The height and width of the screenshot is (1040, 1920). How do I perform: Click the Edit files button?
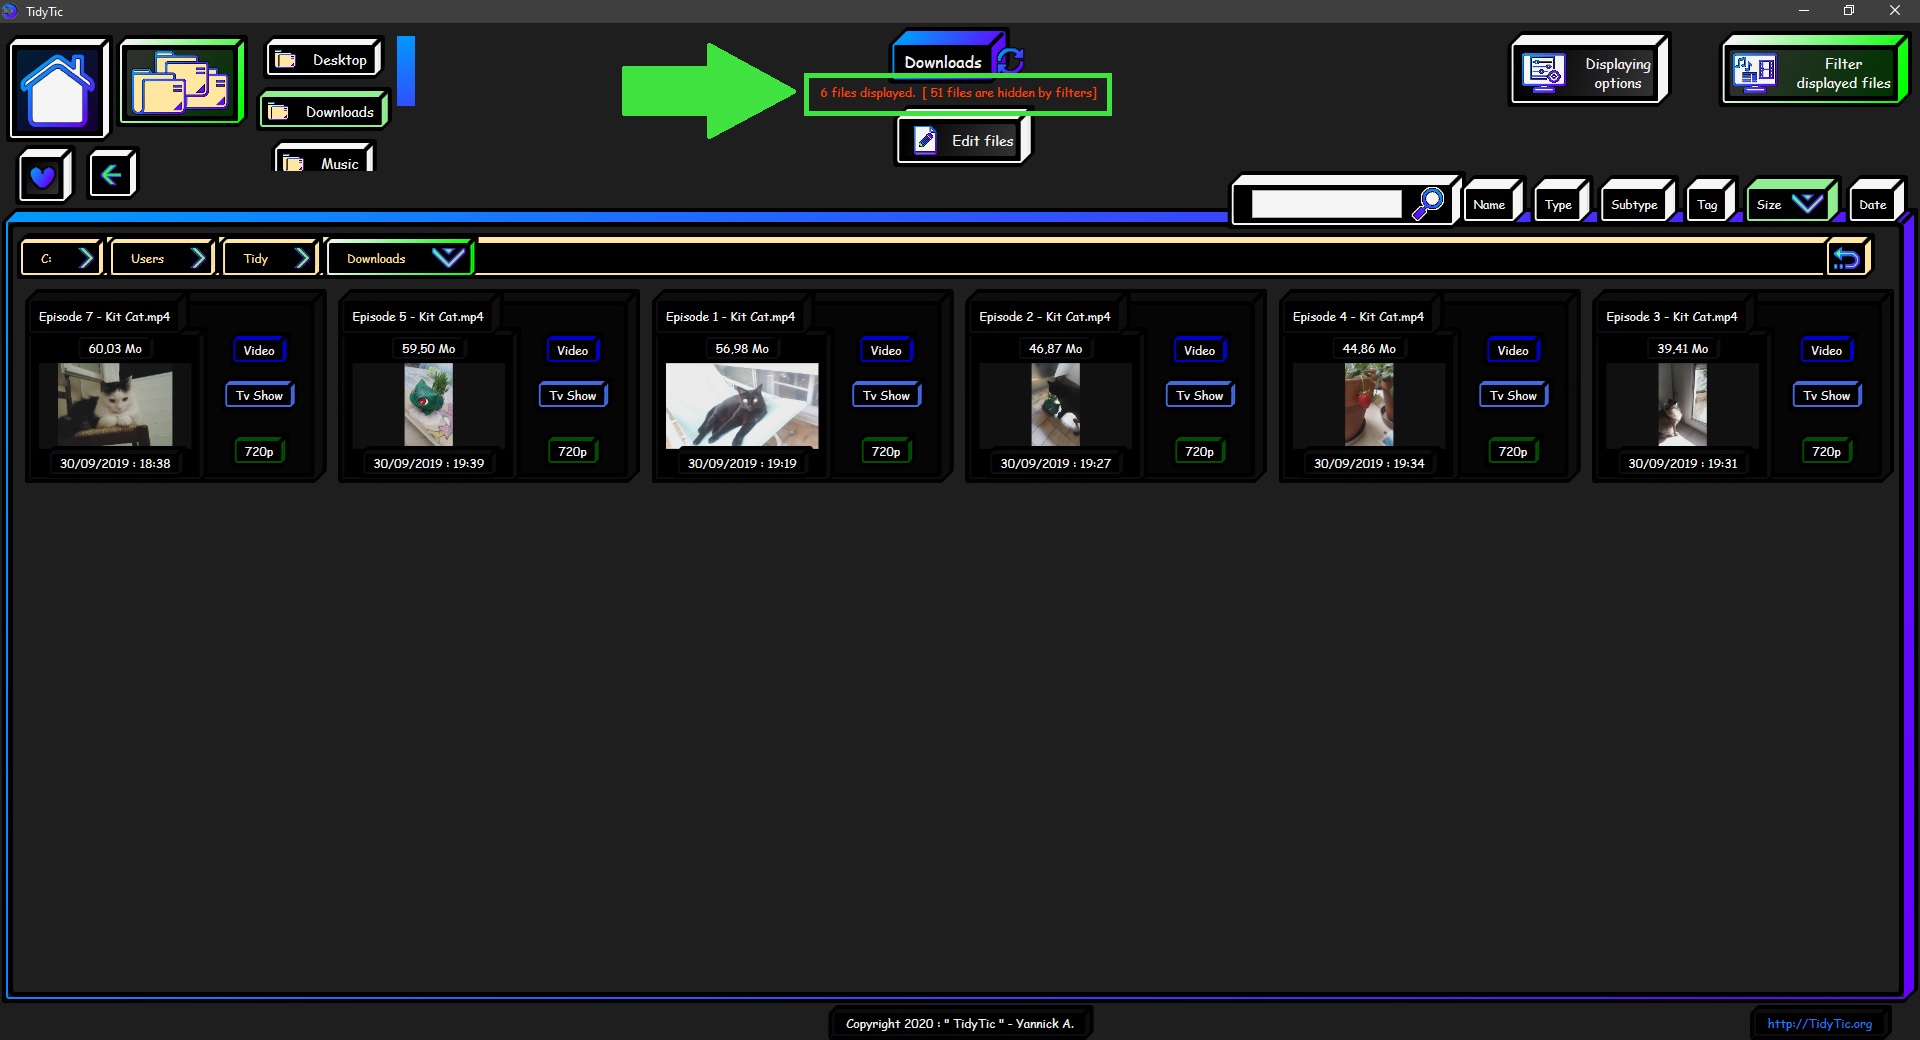tap(963, 140)
